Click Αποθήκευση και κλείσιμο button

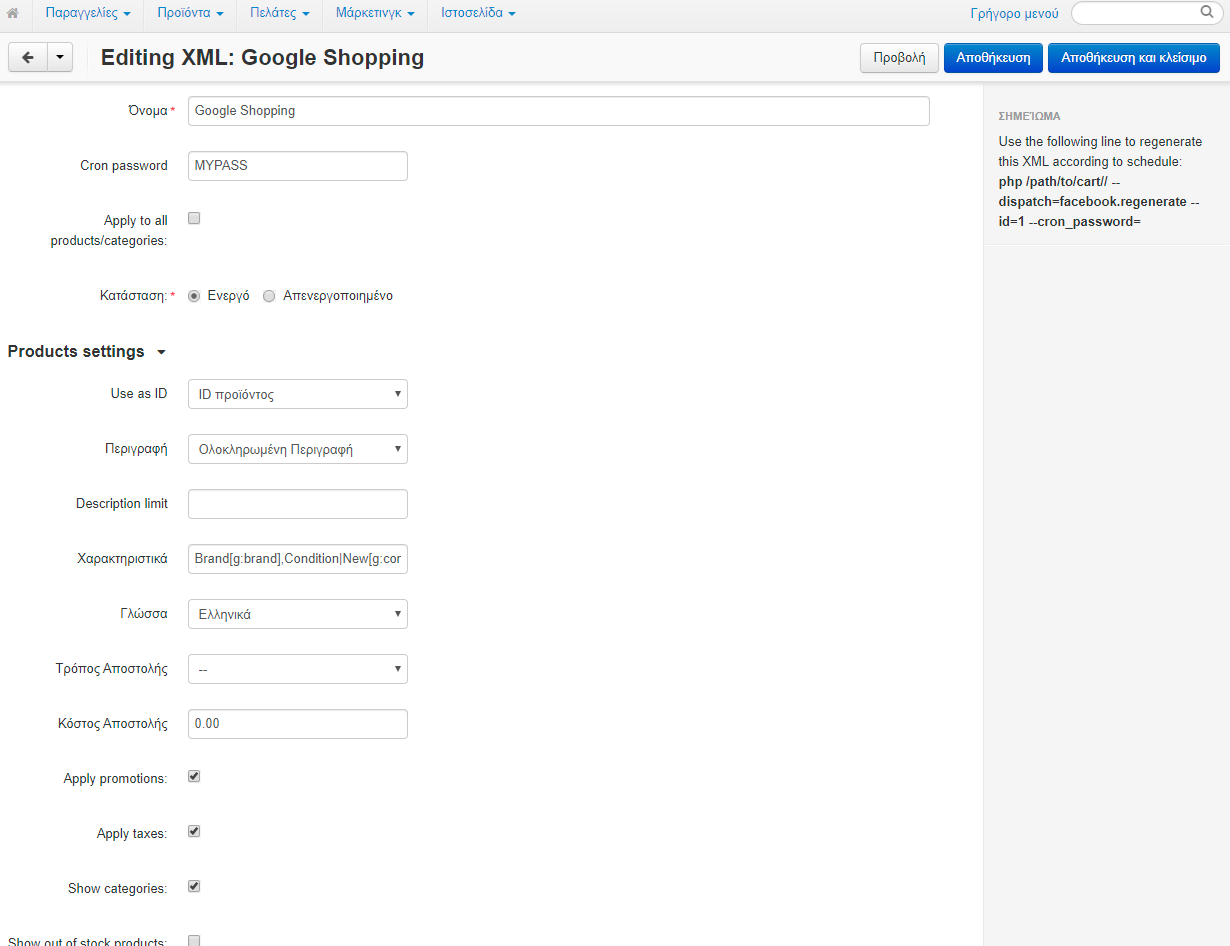coord(1134,58)
